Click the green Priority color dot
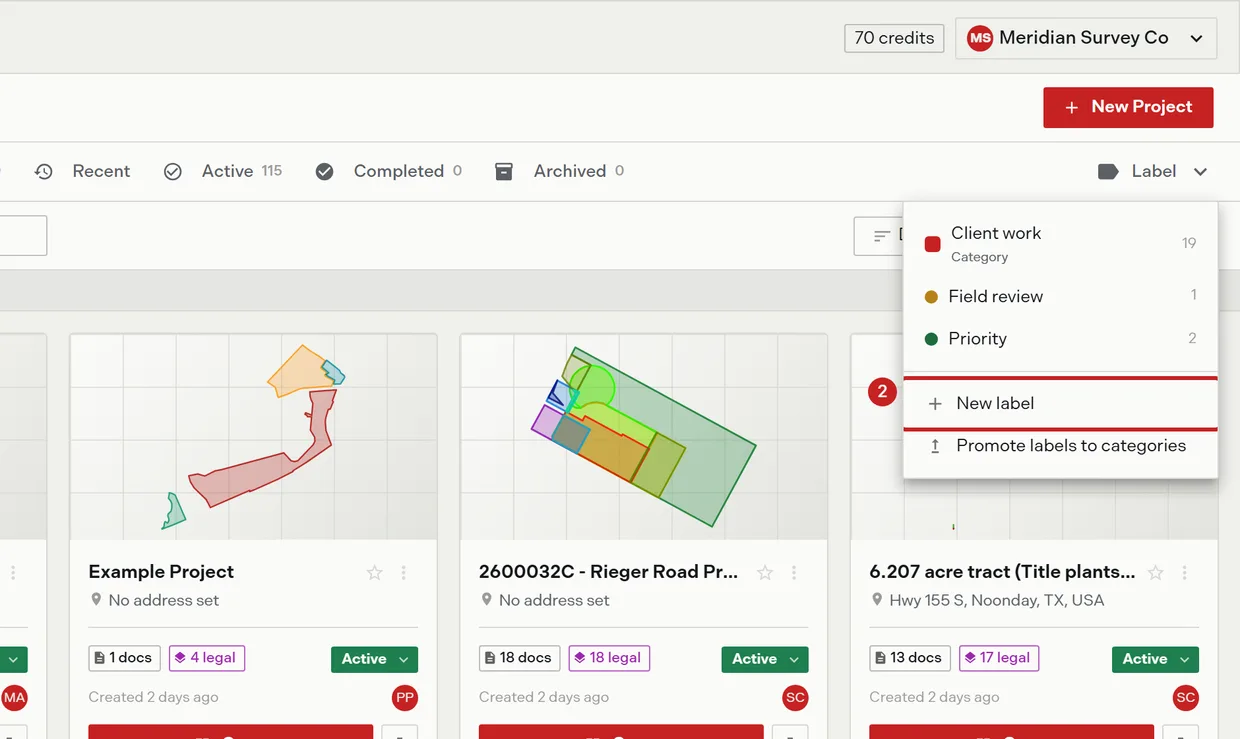The image size is (1240, 739). click(x=932, y=339)
